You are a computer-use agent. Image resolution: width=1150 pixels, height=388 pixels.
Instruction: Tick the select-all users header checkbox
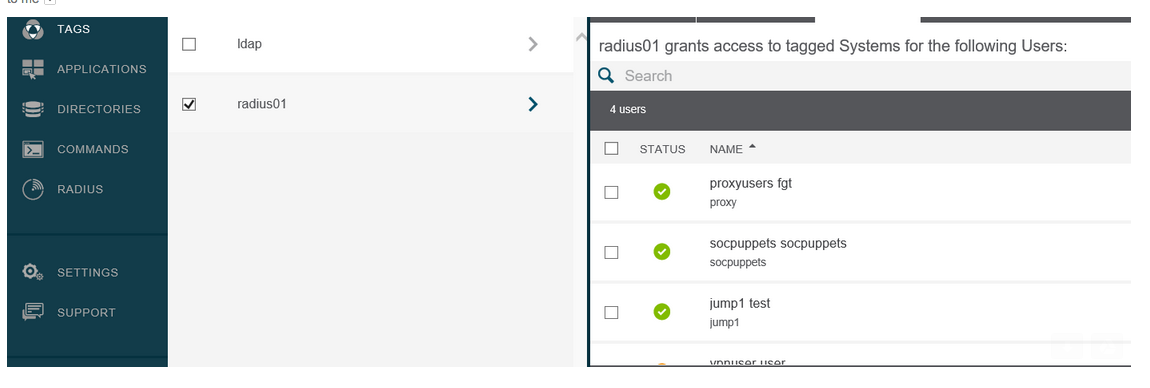coord(612,149)
